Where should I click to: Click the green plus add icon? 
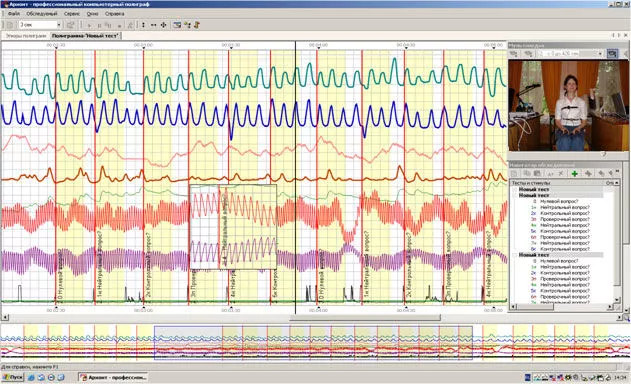(x=575, y=173)
